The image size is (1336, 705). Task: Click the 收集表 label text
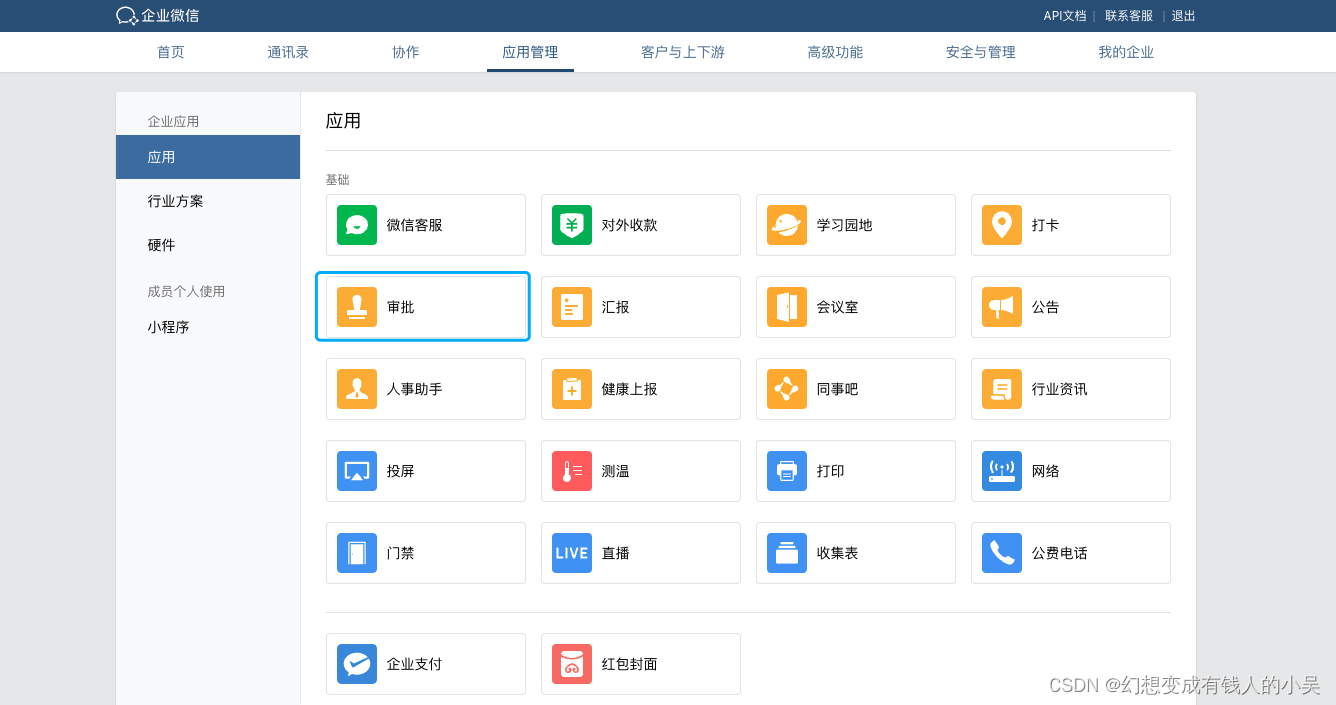(838, 553)
